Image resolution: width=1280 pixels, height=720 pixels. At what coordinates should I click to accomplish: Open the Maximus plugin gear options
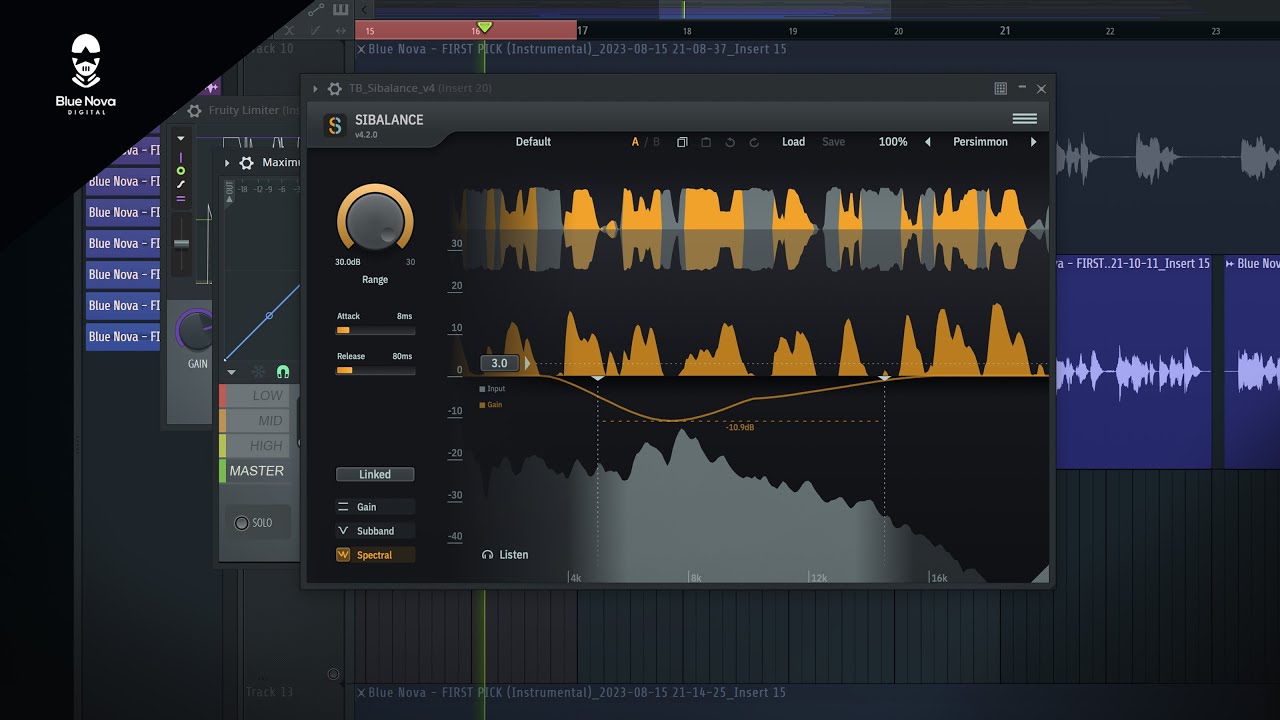(x=246, y=163)
